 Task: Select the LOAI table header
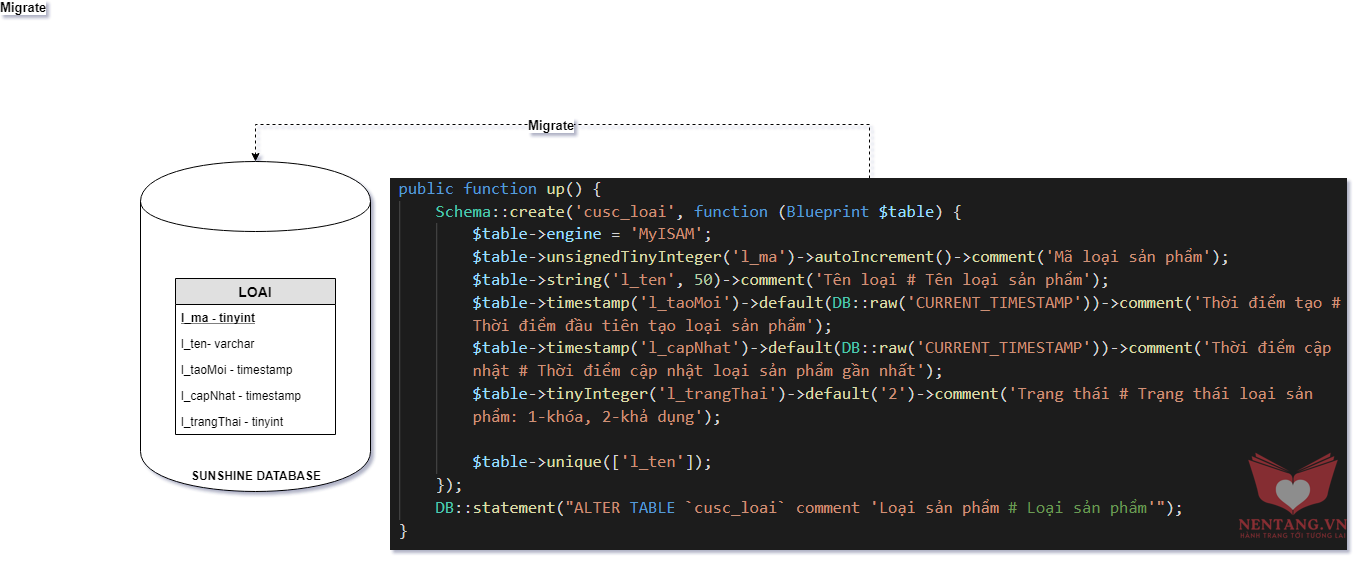pos(255,292)
